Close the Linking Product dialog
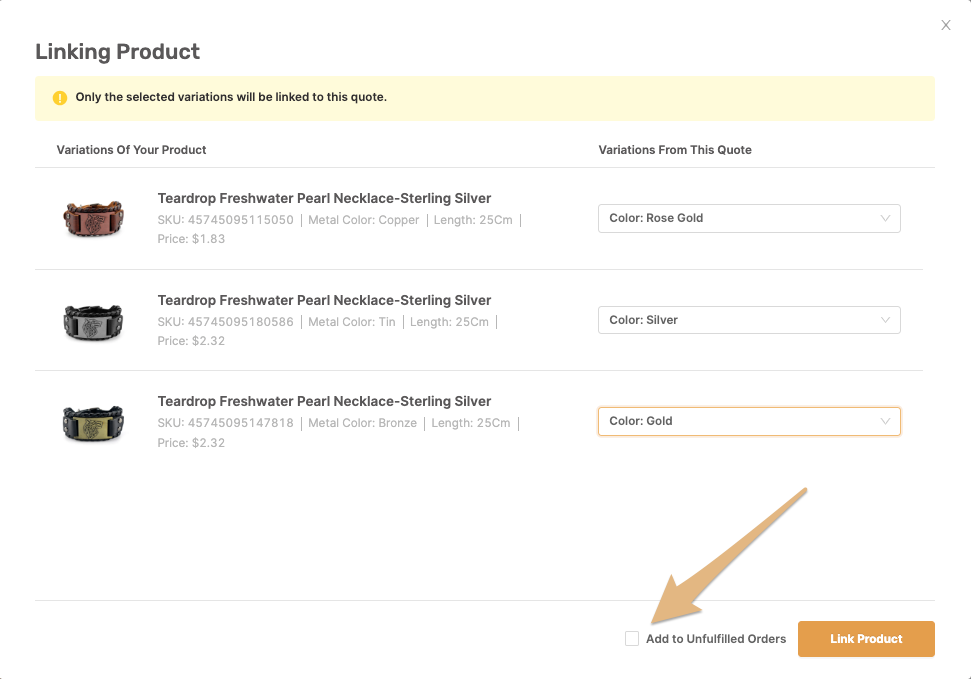The width and height of the screenshot is (971, 679). coord(946,25)
